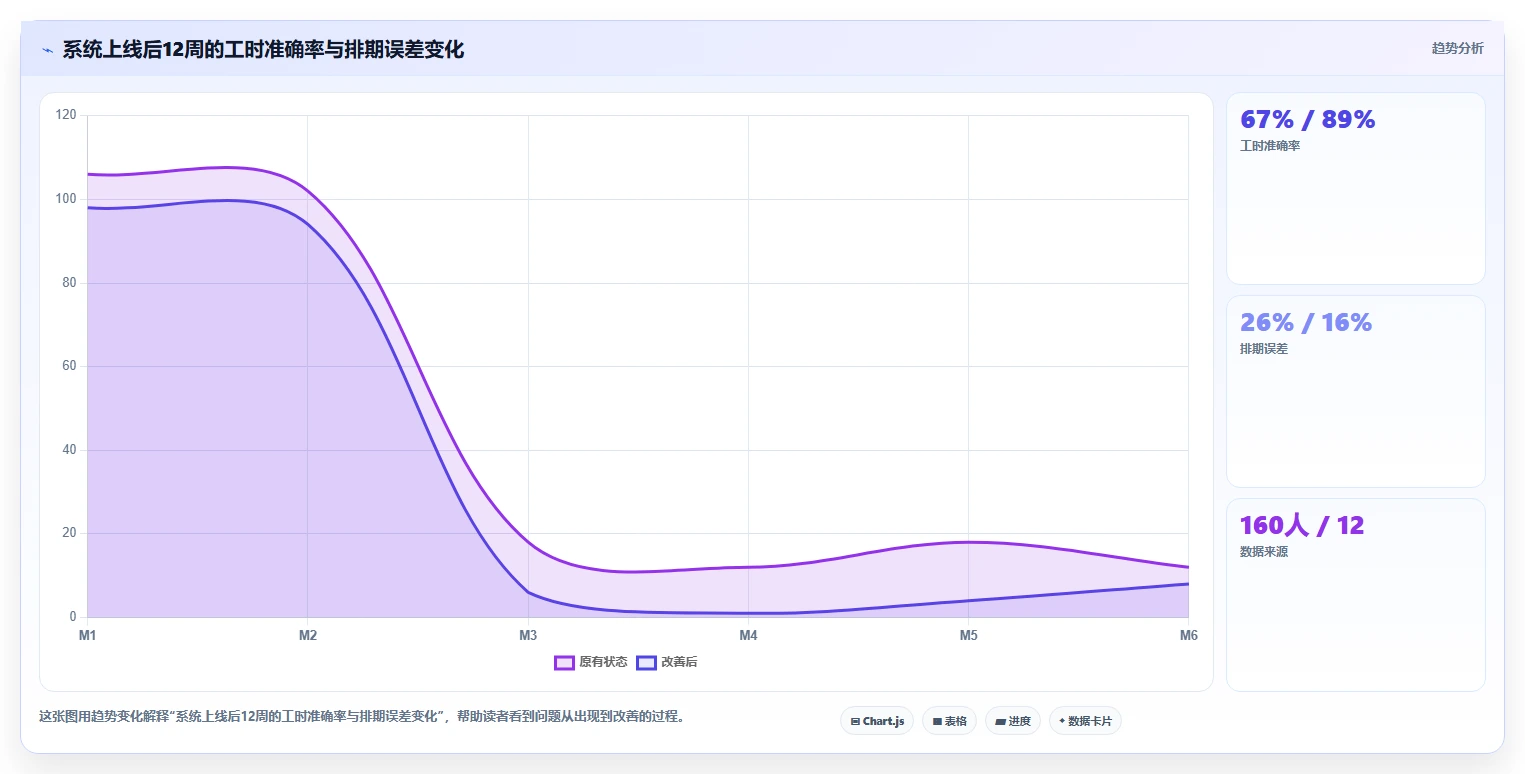Open the 排期误差 26% / 16% card
Screen dimensions: 1525x774
tap(1356, 391)
